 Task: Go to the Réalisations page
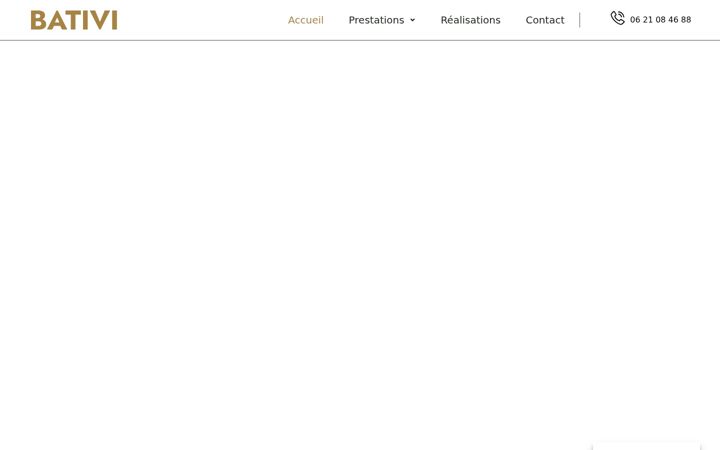[470, 20]
